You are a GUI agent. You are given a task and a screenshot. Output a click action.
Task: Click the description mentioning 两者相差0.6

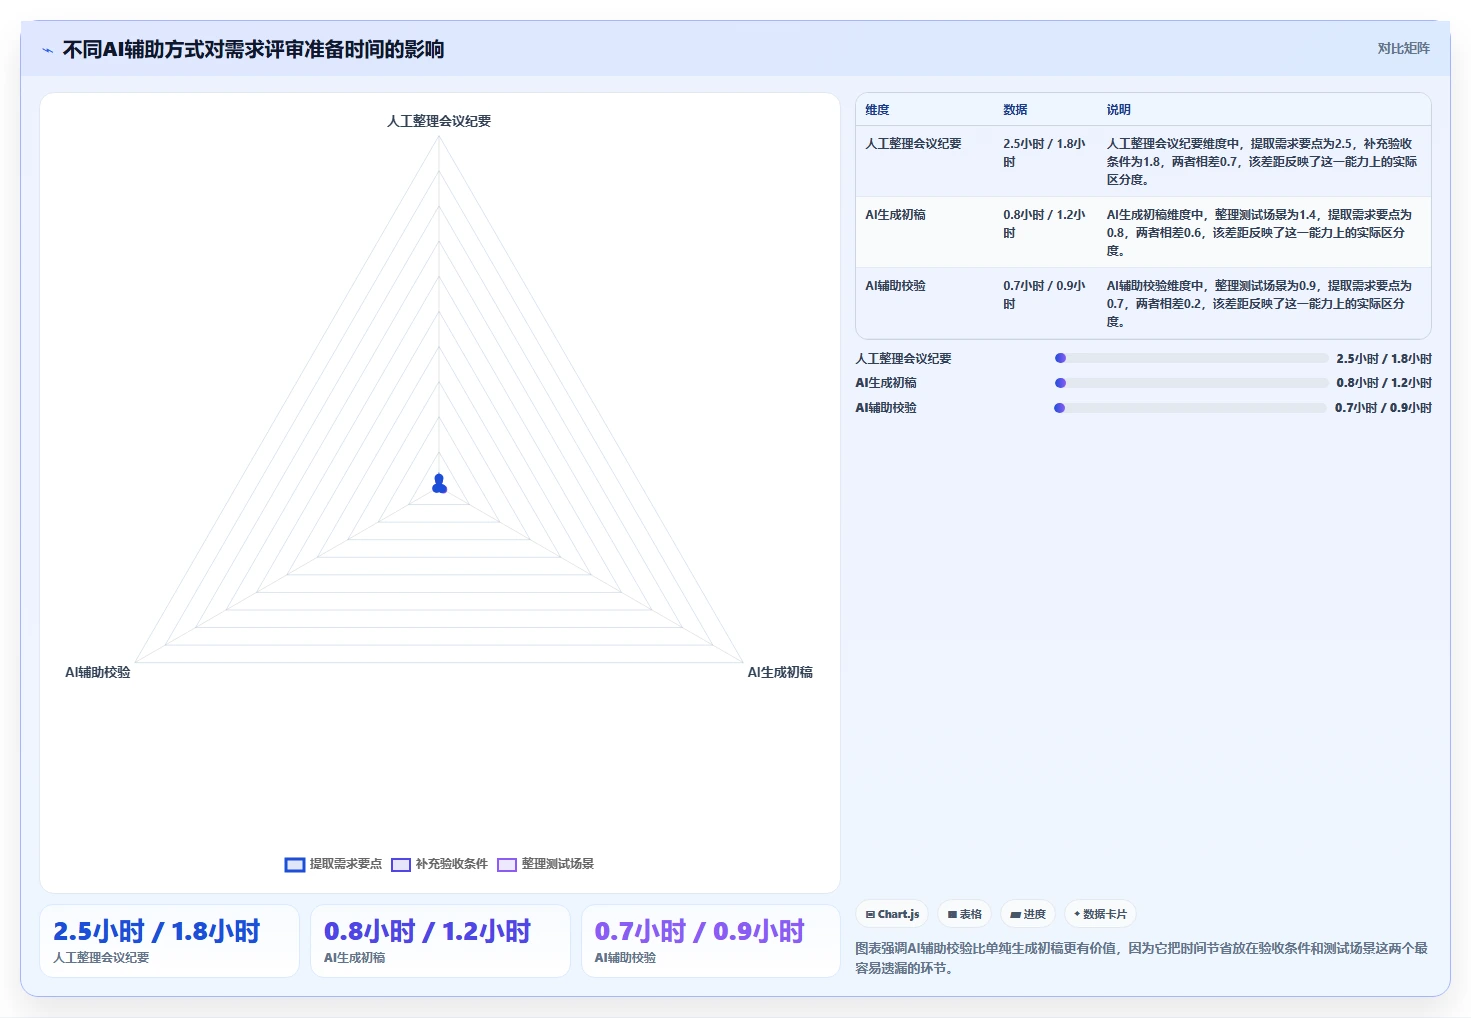tap(1259, 233)
